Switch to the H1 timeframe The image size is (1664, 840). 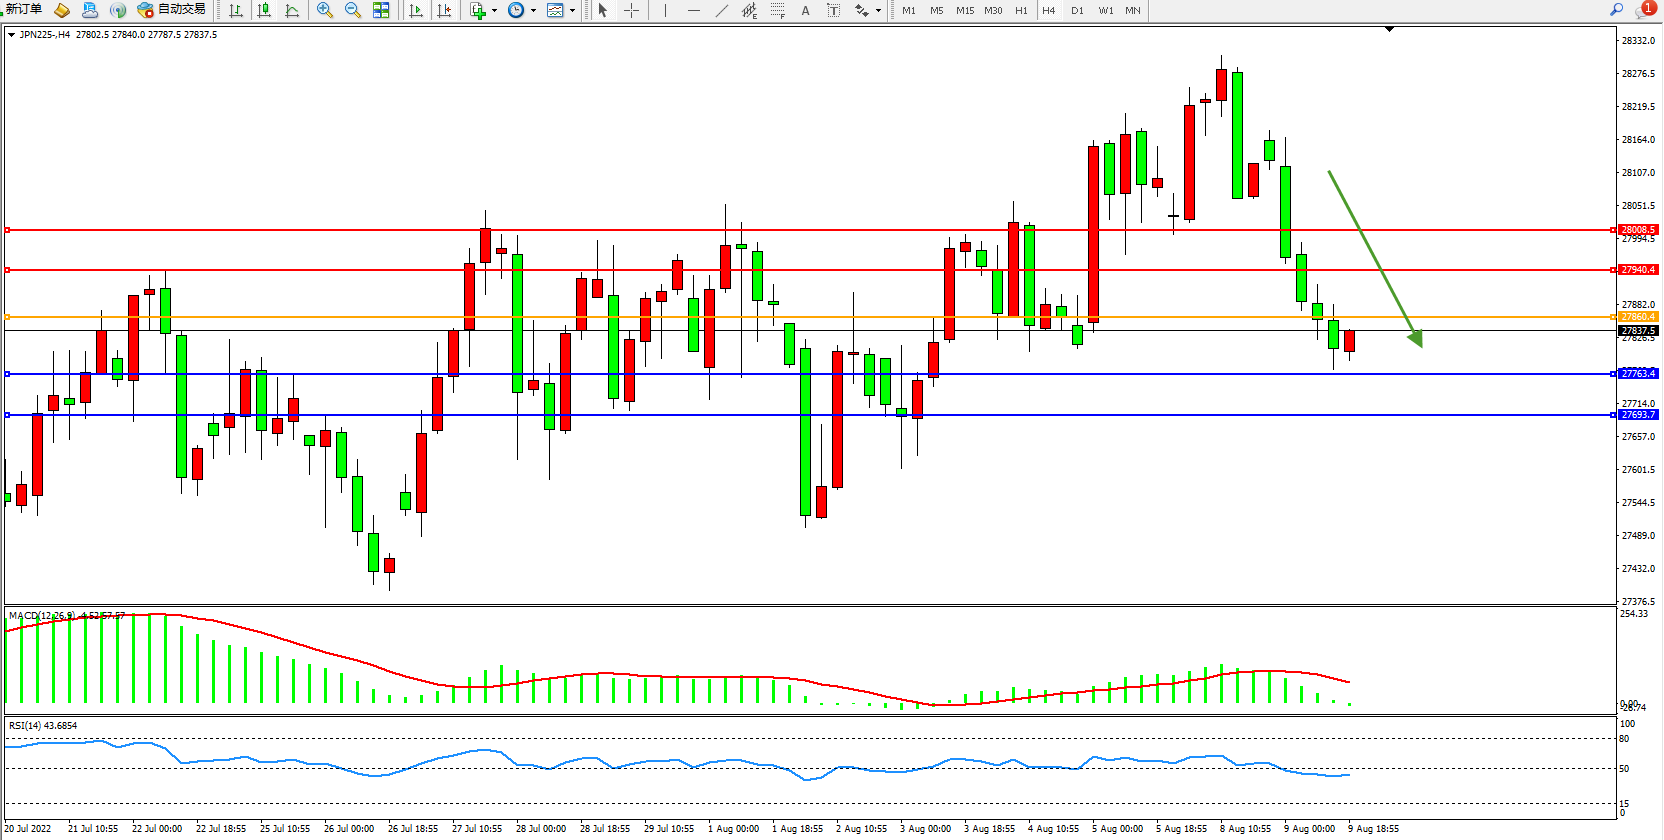(1021, 11)
